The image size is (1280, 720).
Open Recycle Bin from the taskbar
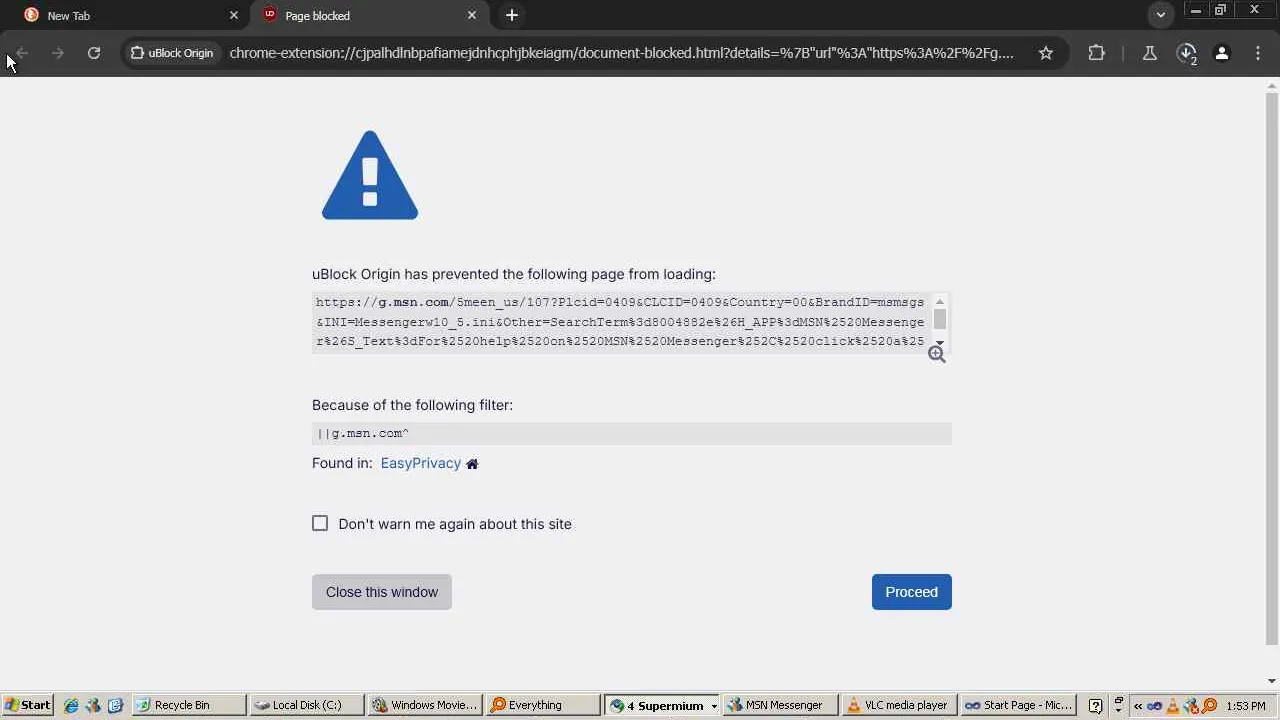coord(189,705)
